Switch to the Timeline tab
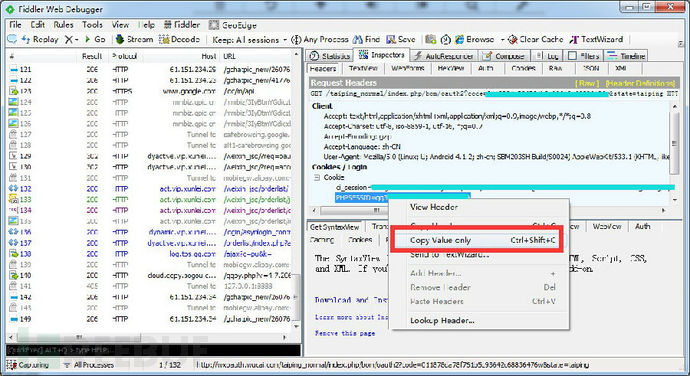Viewport: 690px width, 376px height. click(x=626, y=56)
